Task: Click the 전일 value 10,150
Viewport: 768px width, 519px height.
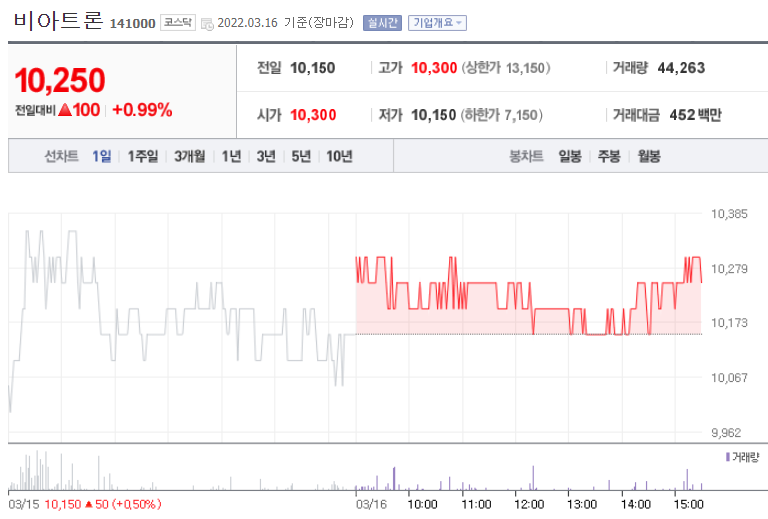Action: (312, 68)
